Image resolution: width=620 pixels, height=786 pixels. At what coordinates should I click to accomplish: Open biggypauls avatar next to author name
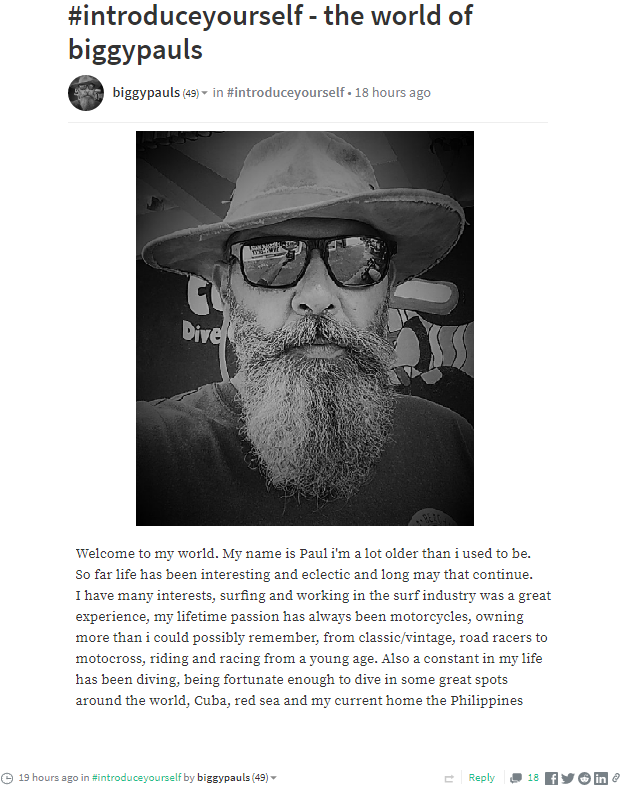pyautogui.click(x=86, y=93)
